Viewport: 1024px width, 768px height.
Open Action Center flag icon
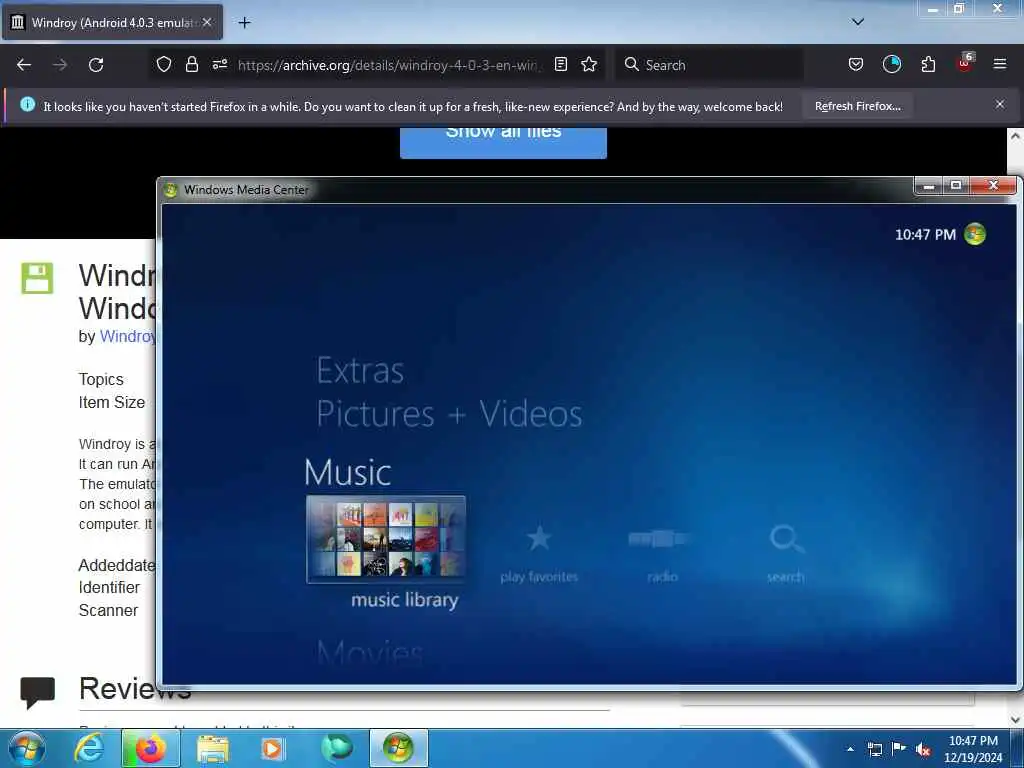click(x=899, y=749)
